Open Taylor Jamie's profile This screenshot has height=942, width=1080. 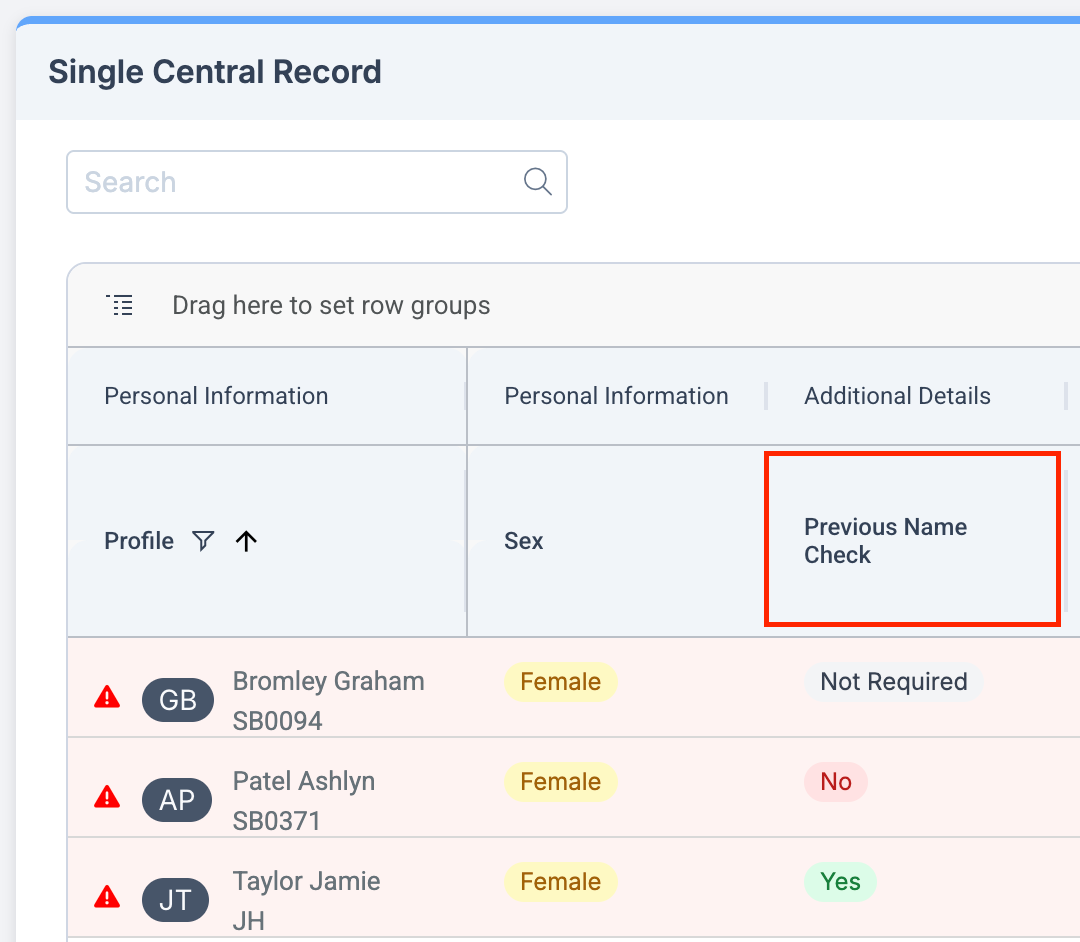(307, 881)
